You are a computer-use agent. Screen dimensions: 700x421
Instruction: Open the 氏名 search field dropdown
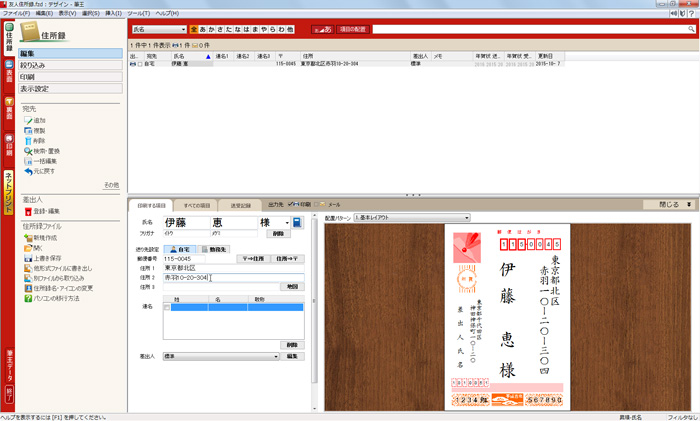tap(181, 30)
